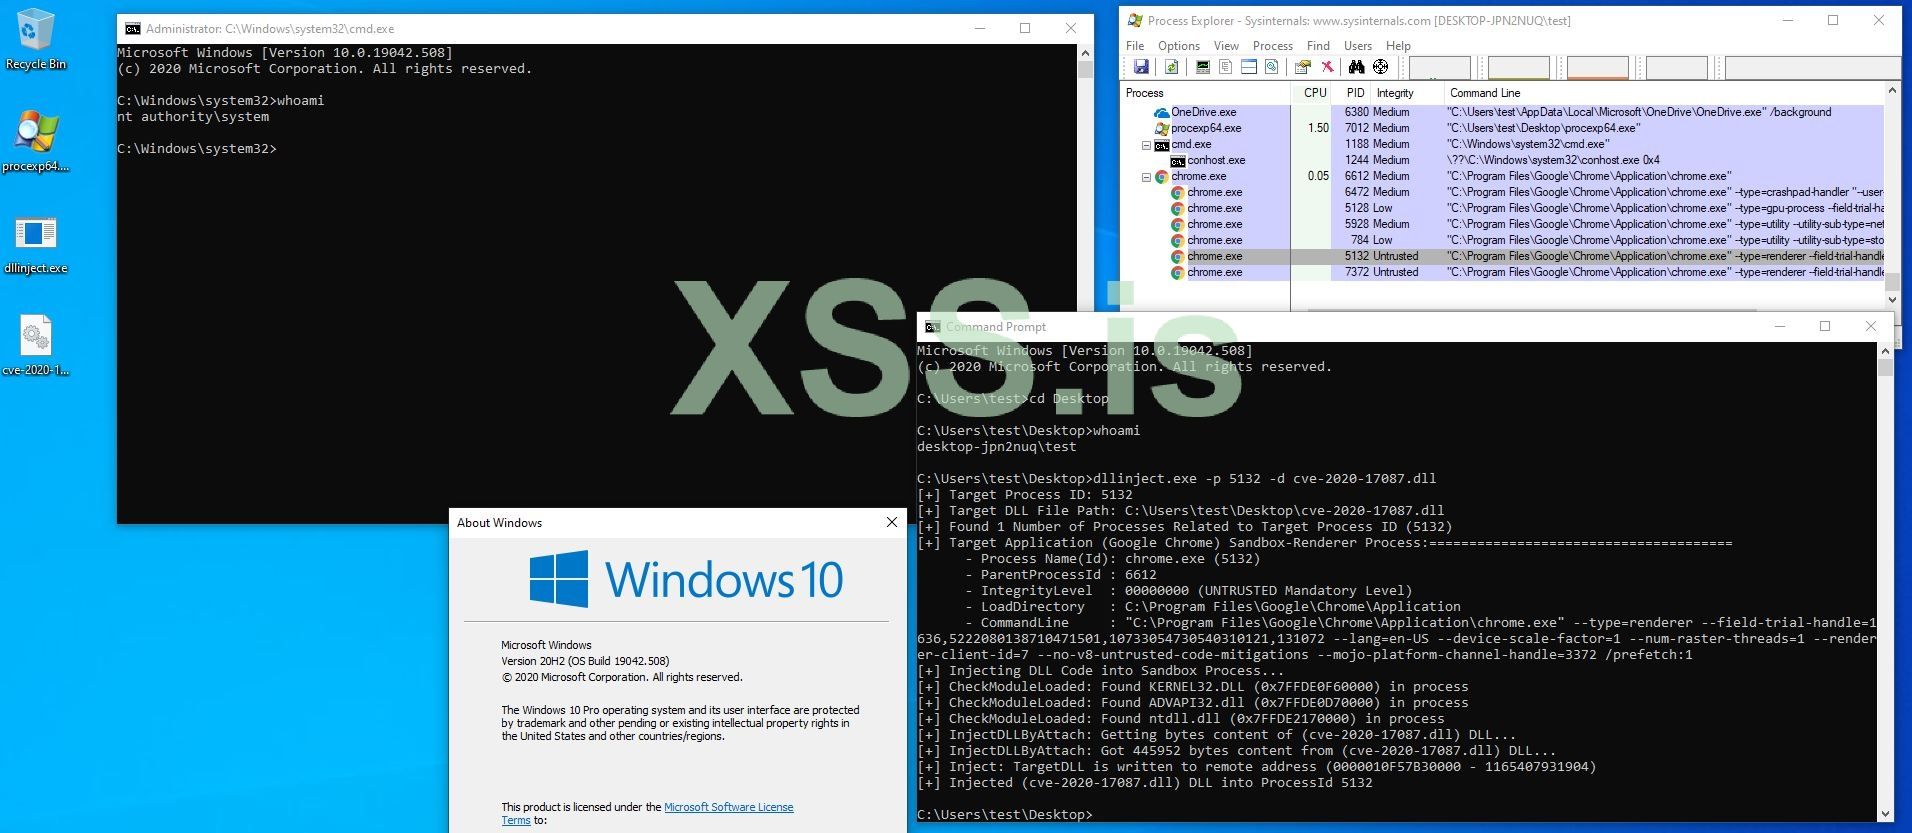Open the Process menu

coord(1273,46)
